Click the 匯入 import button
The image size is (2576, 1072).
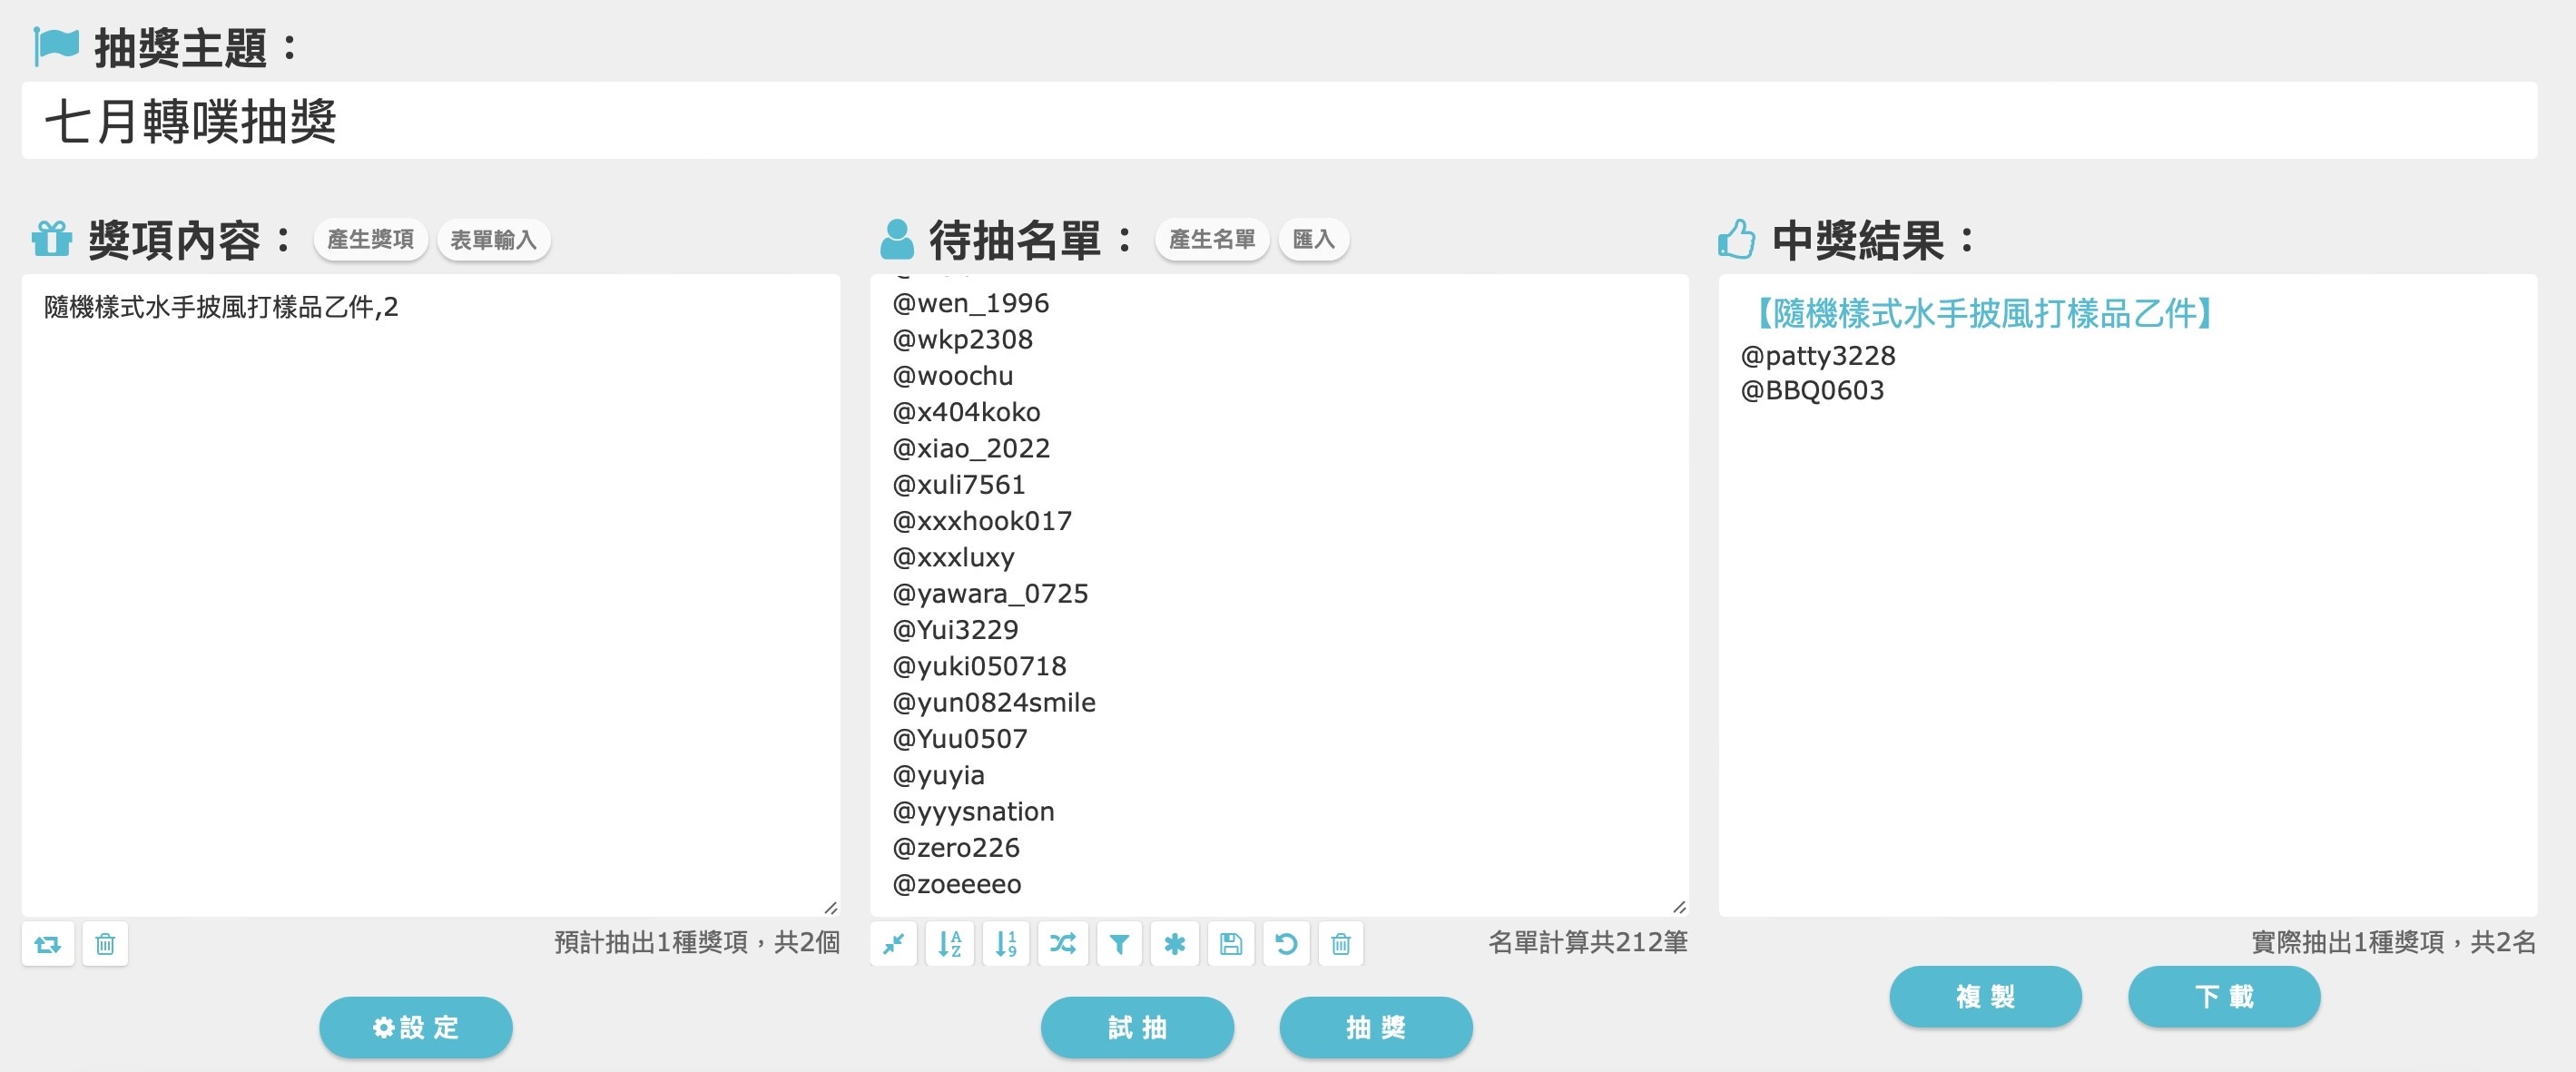click(1314, 240)
